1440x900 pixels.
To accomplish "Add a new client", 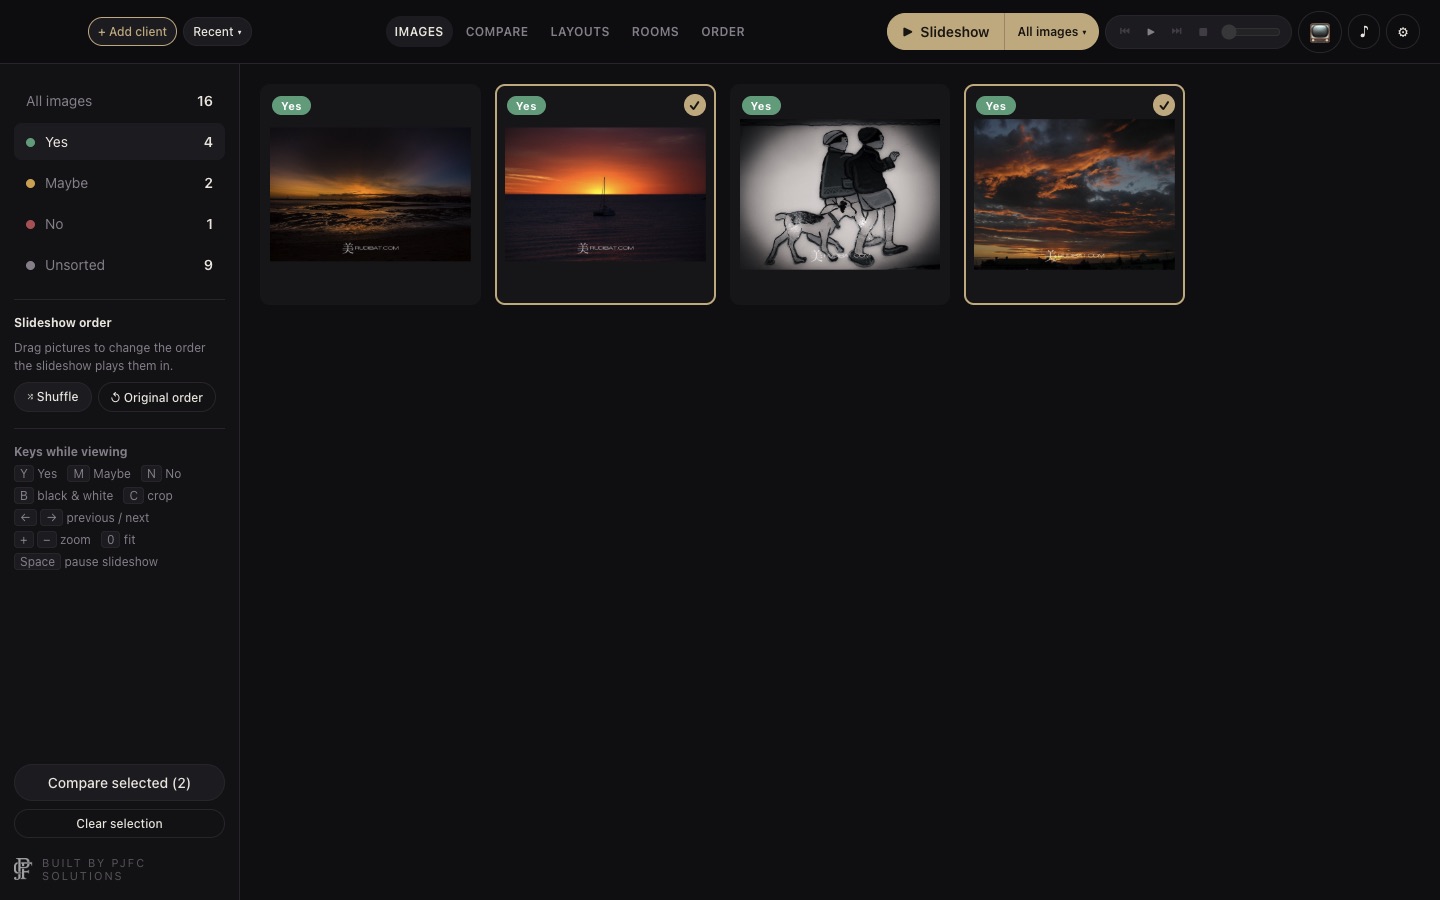I will [132, 32].
